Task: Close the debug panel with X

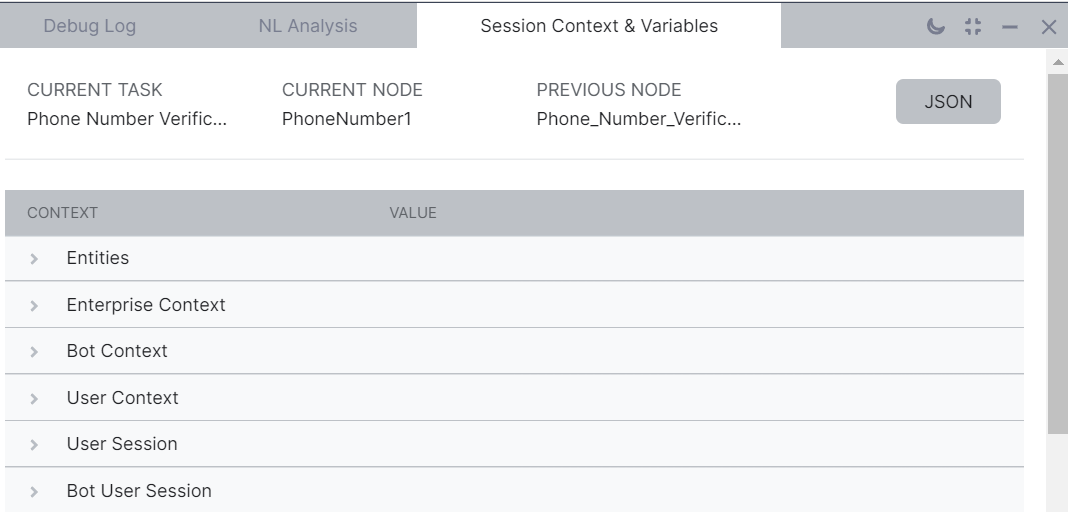Action: click(x=1048, y=27)
